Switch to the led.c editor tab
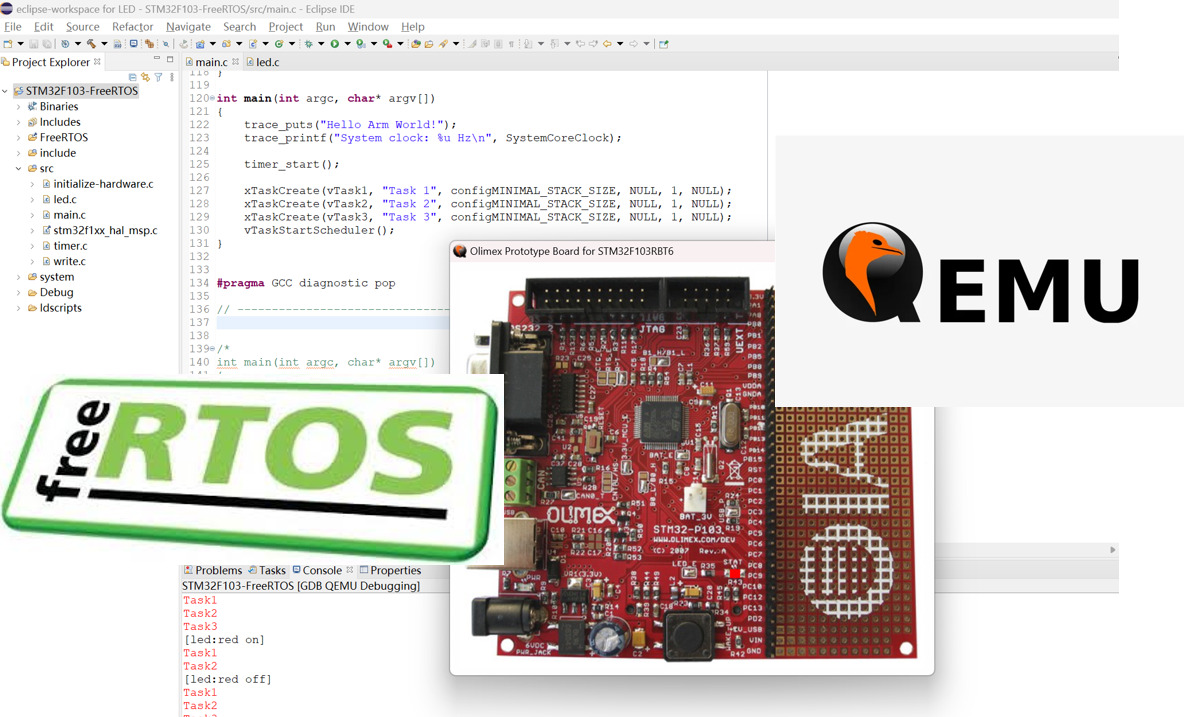 (267, 62)
